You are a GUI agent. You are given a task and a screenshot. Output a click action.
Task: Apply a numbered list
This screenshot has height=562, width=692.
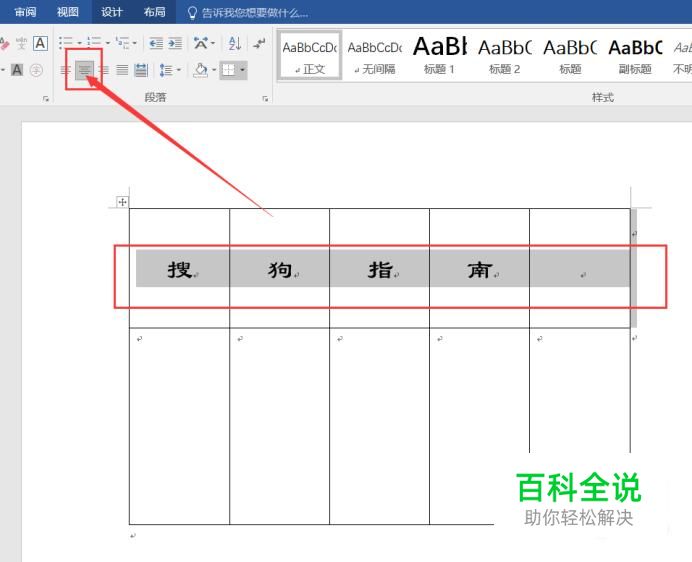point(94,43)
